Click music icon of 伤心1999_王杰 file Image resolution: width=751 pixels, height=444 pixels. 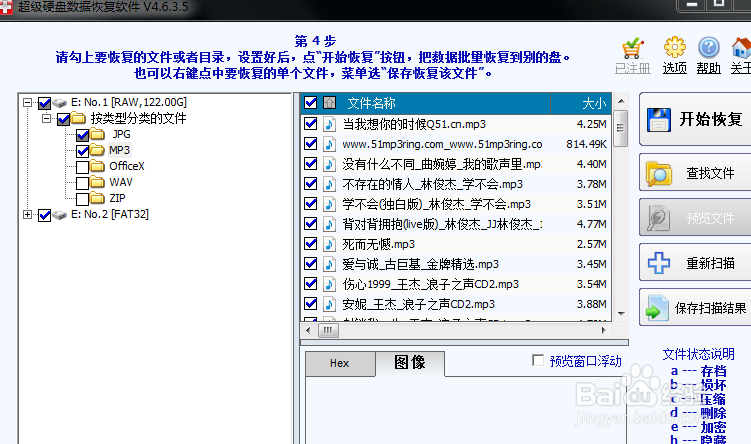[329, 284]
